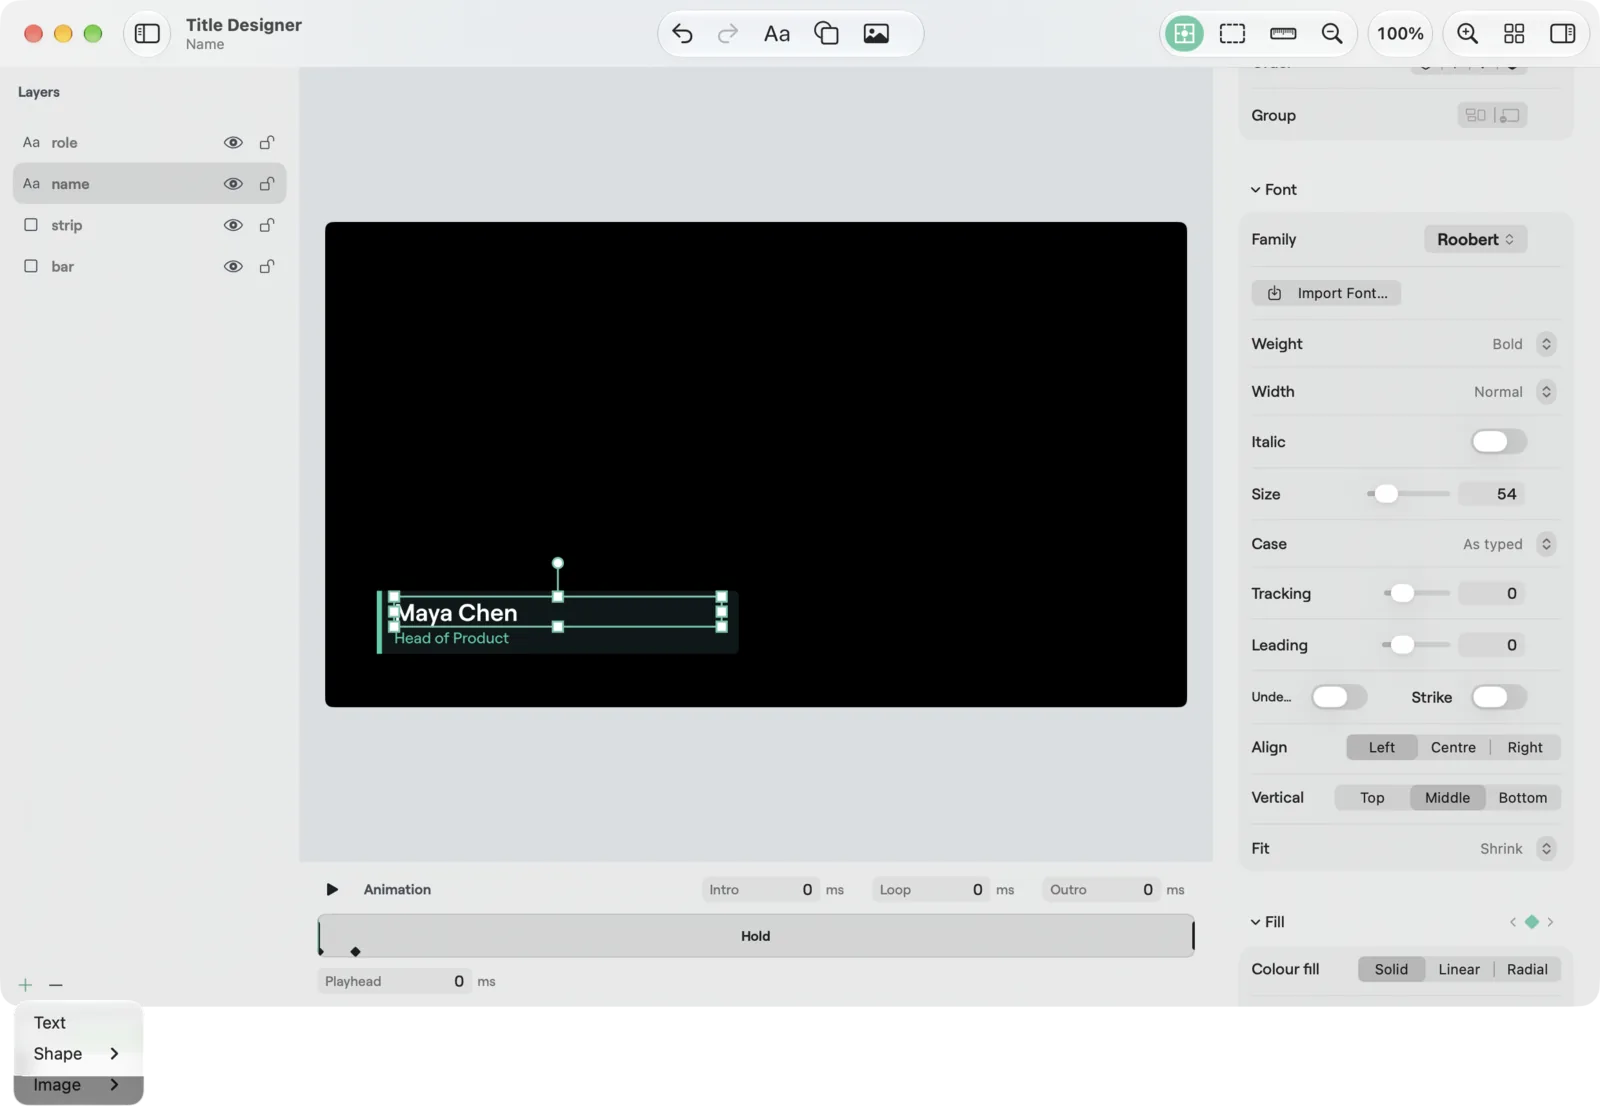Viewport: 1600px width, 1106px height.
Task: Toggle the left sidebar panel icon
Action: click(147, 34)
